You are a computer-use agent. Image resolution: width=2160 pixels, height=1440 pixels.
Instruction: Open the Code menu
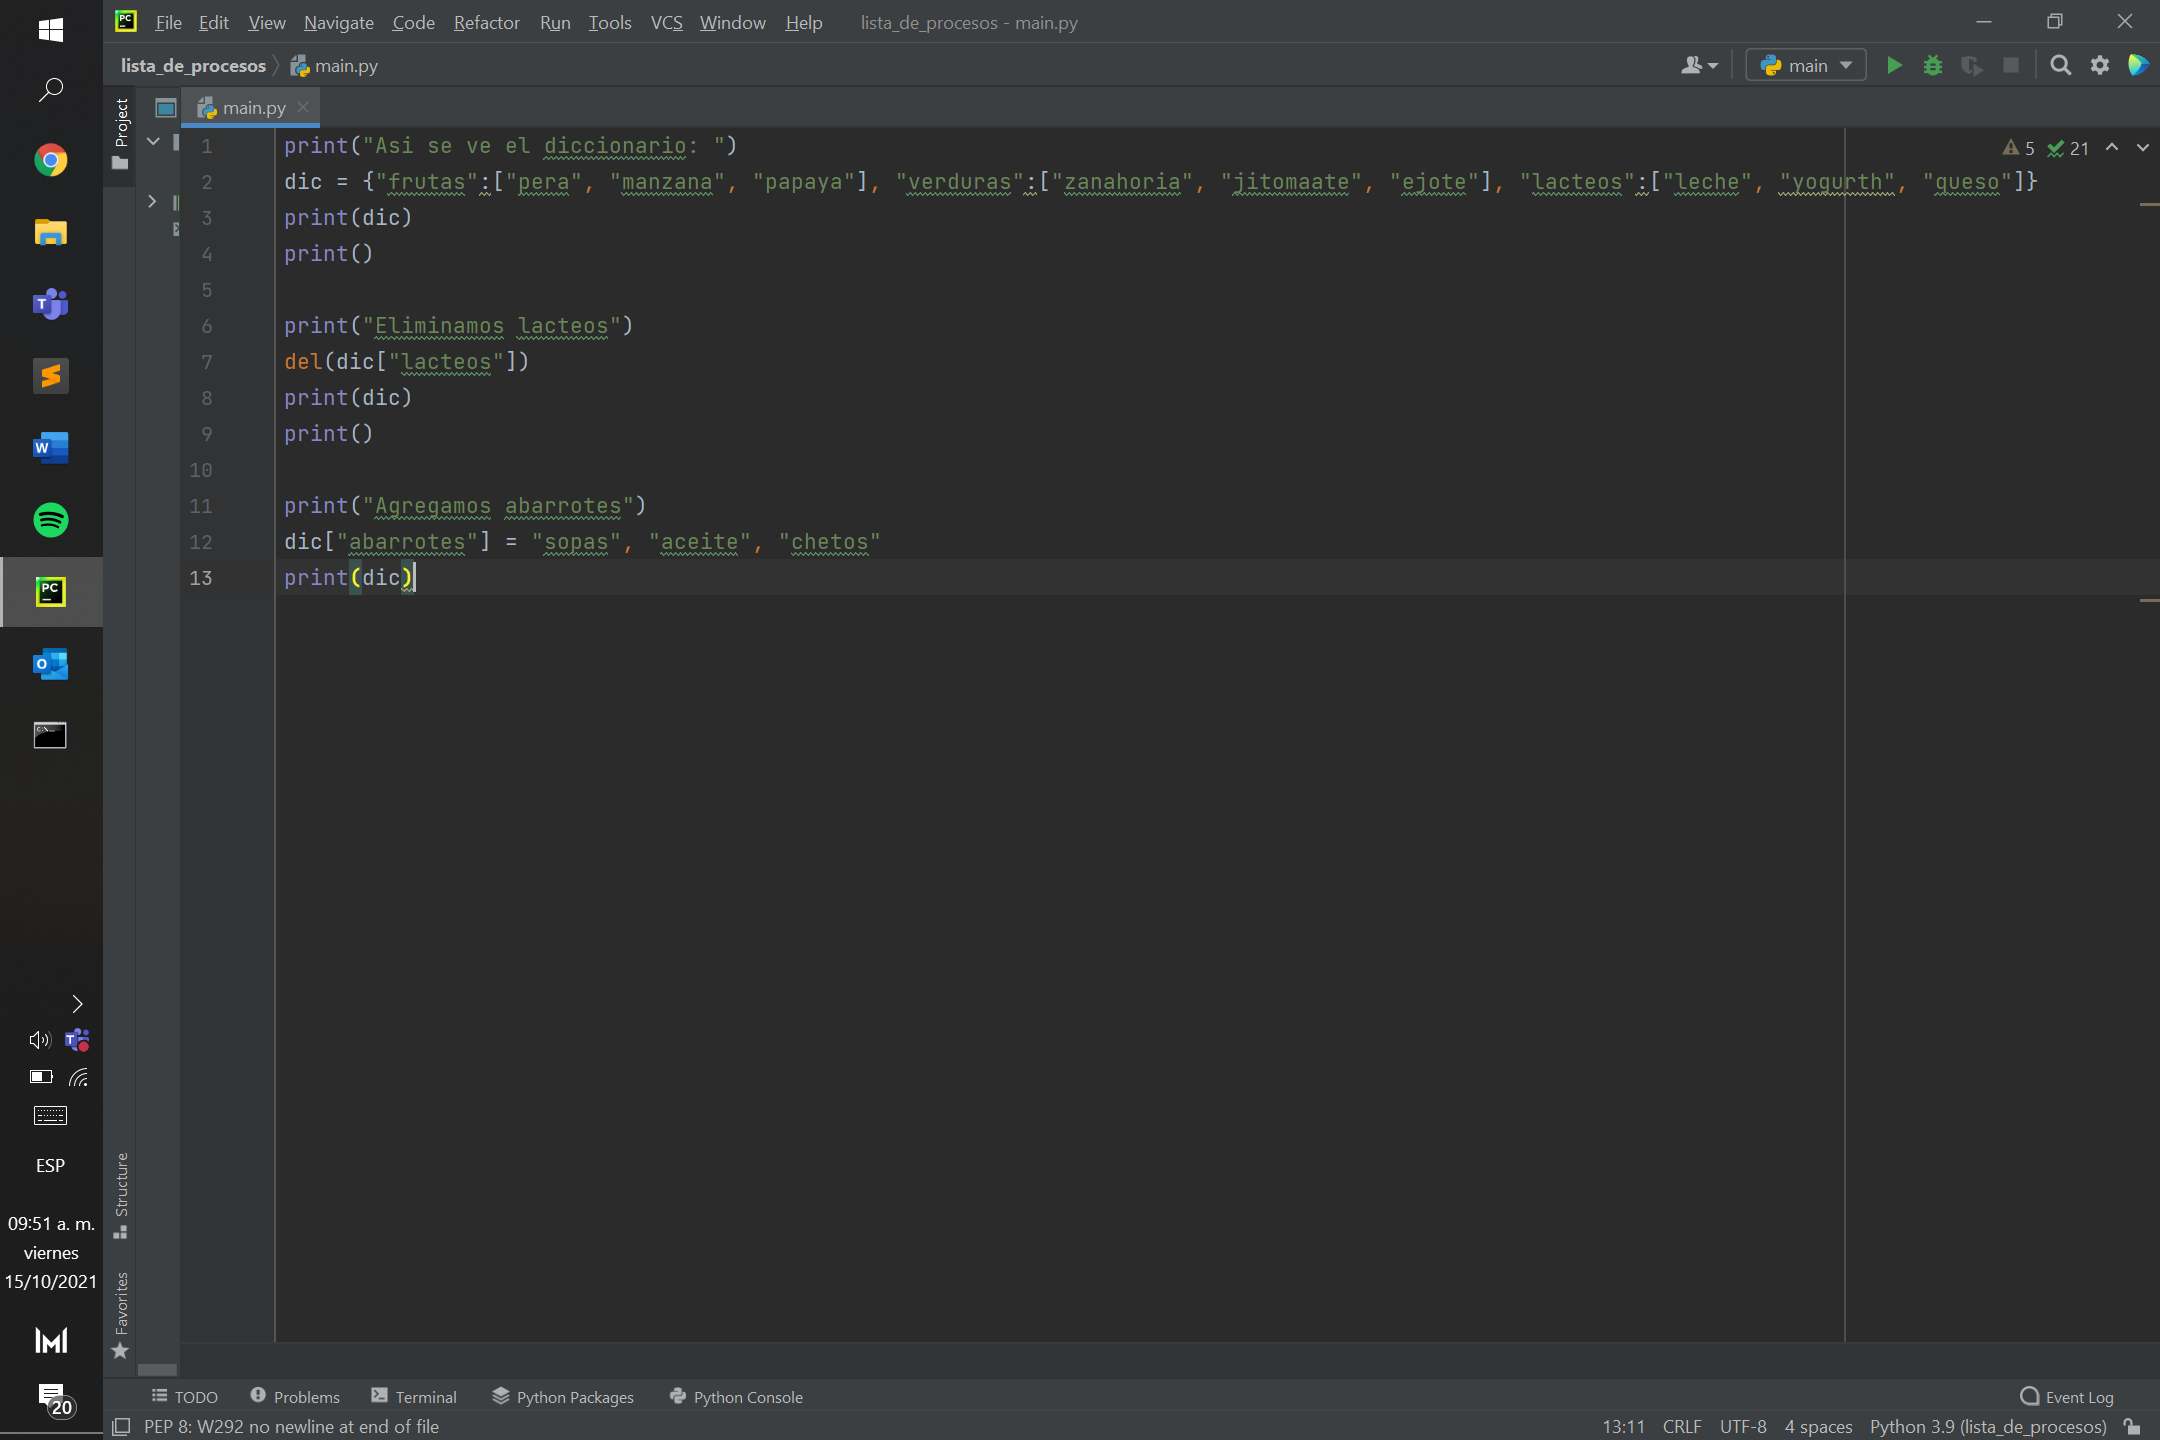coord(413,22)
